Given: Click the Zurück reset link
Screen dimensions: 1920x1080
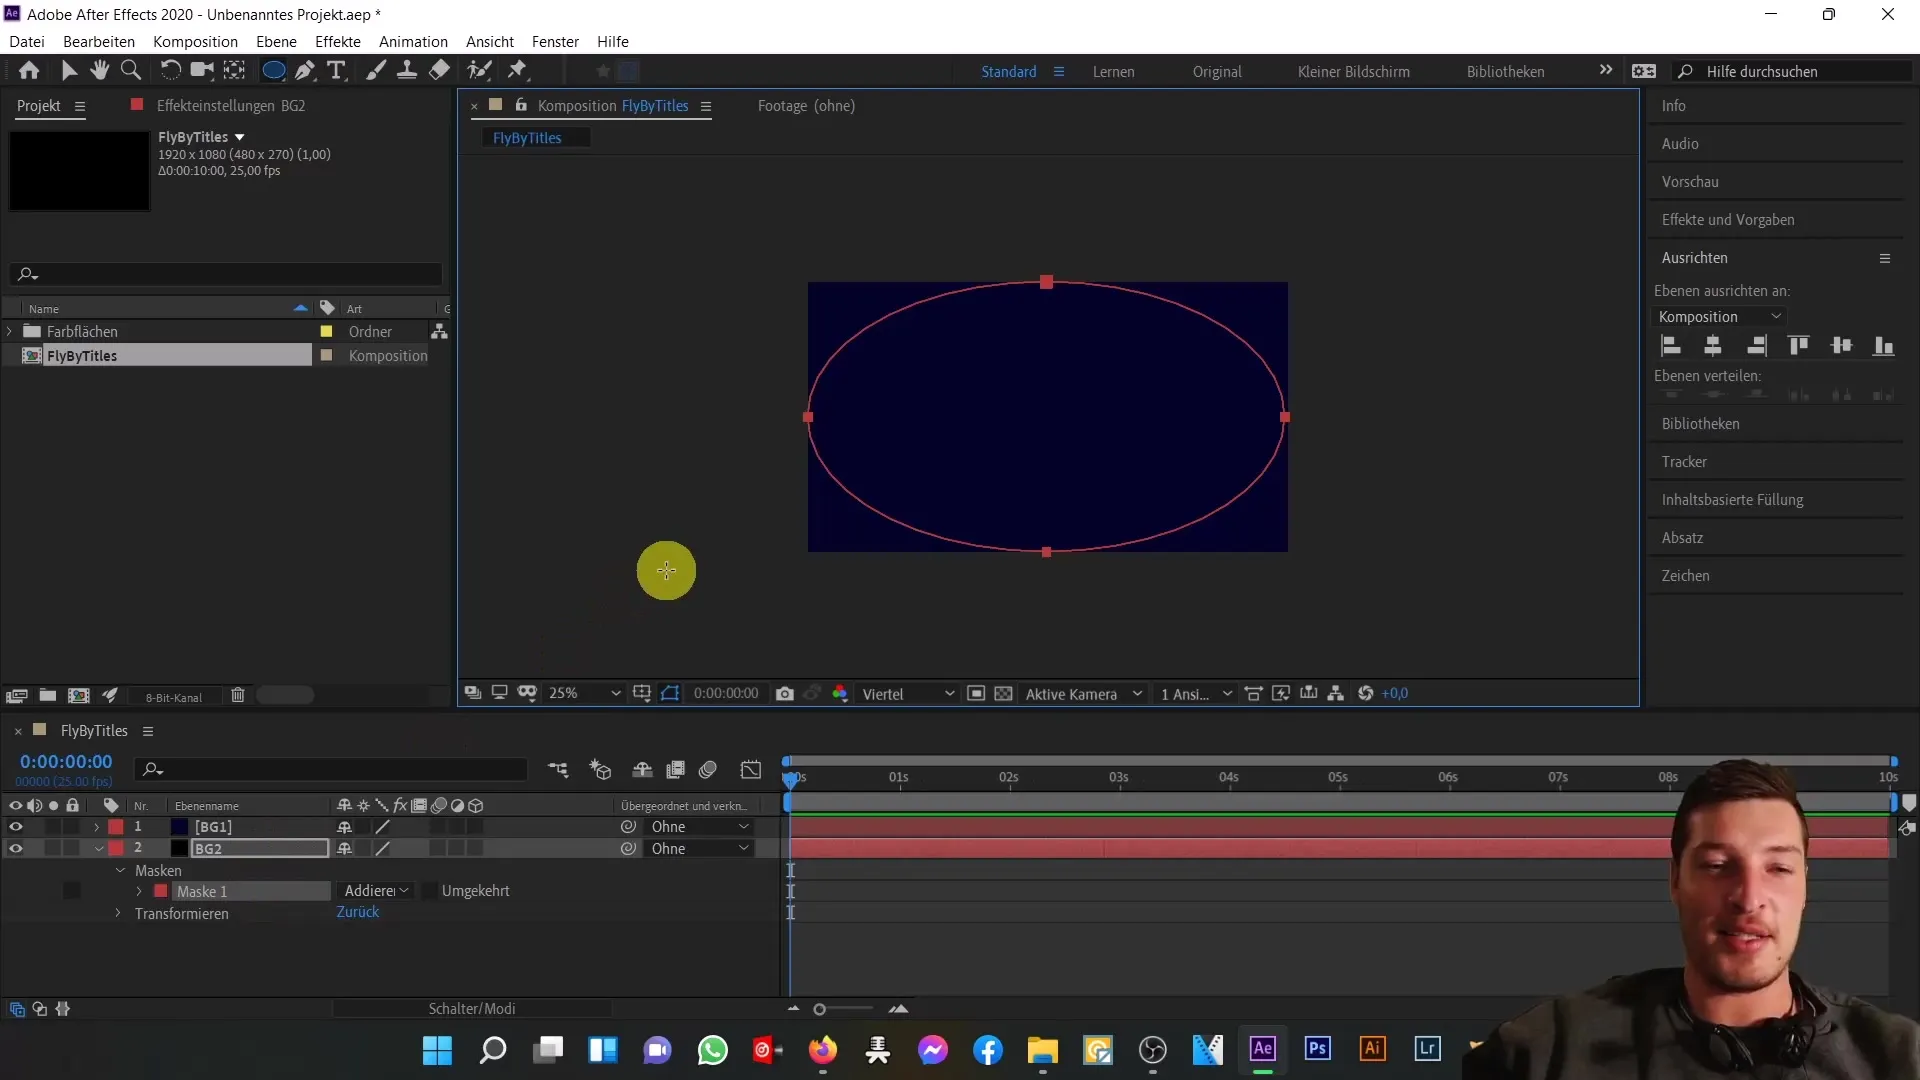Looking at the screenshot, I should (358, 912).
